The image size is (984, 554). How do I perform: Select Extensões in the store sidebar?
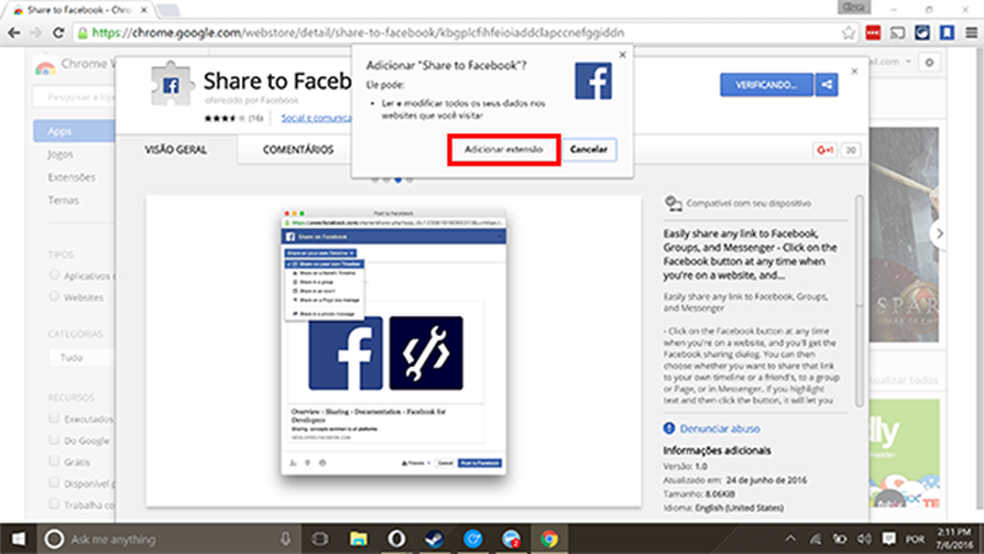72,177
